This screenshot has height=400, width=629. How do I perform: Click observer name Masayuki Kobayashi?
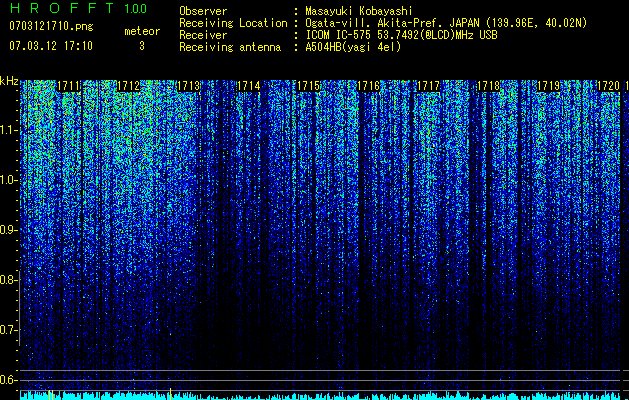pyautogui.click(x=359, y=11)
